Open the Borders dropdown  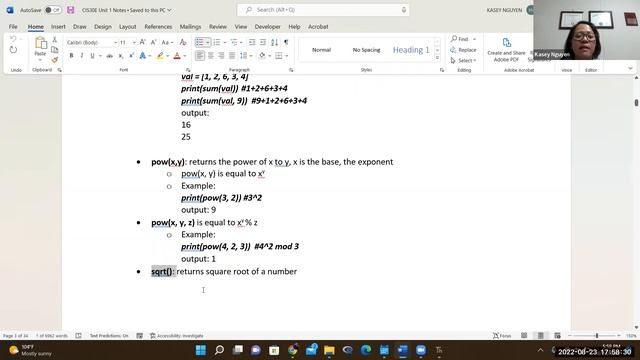point(287,56)
